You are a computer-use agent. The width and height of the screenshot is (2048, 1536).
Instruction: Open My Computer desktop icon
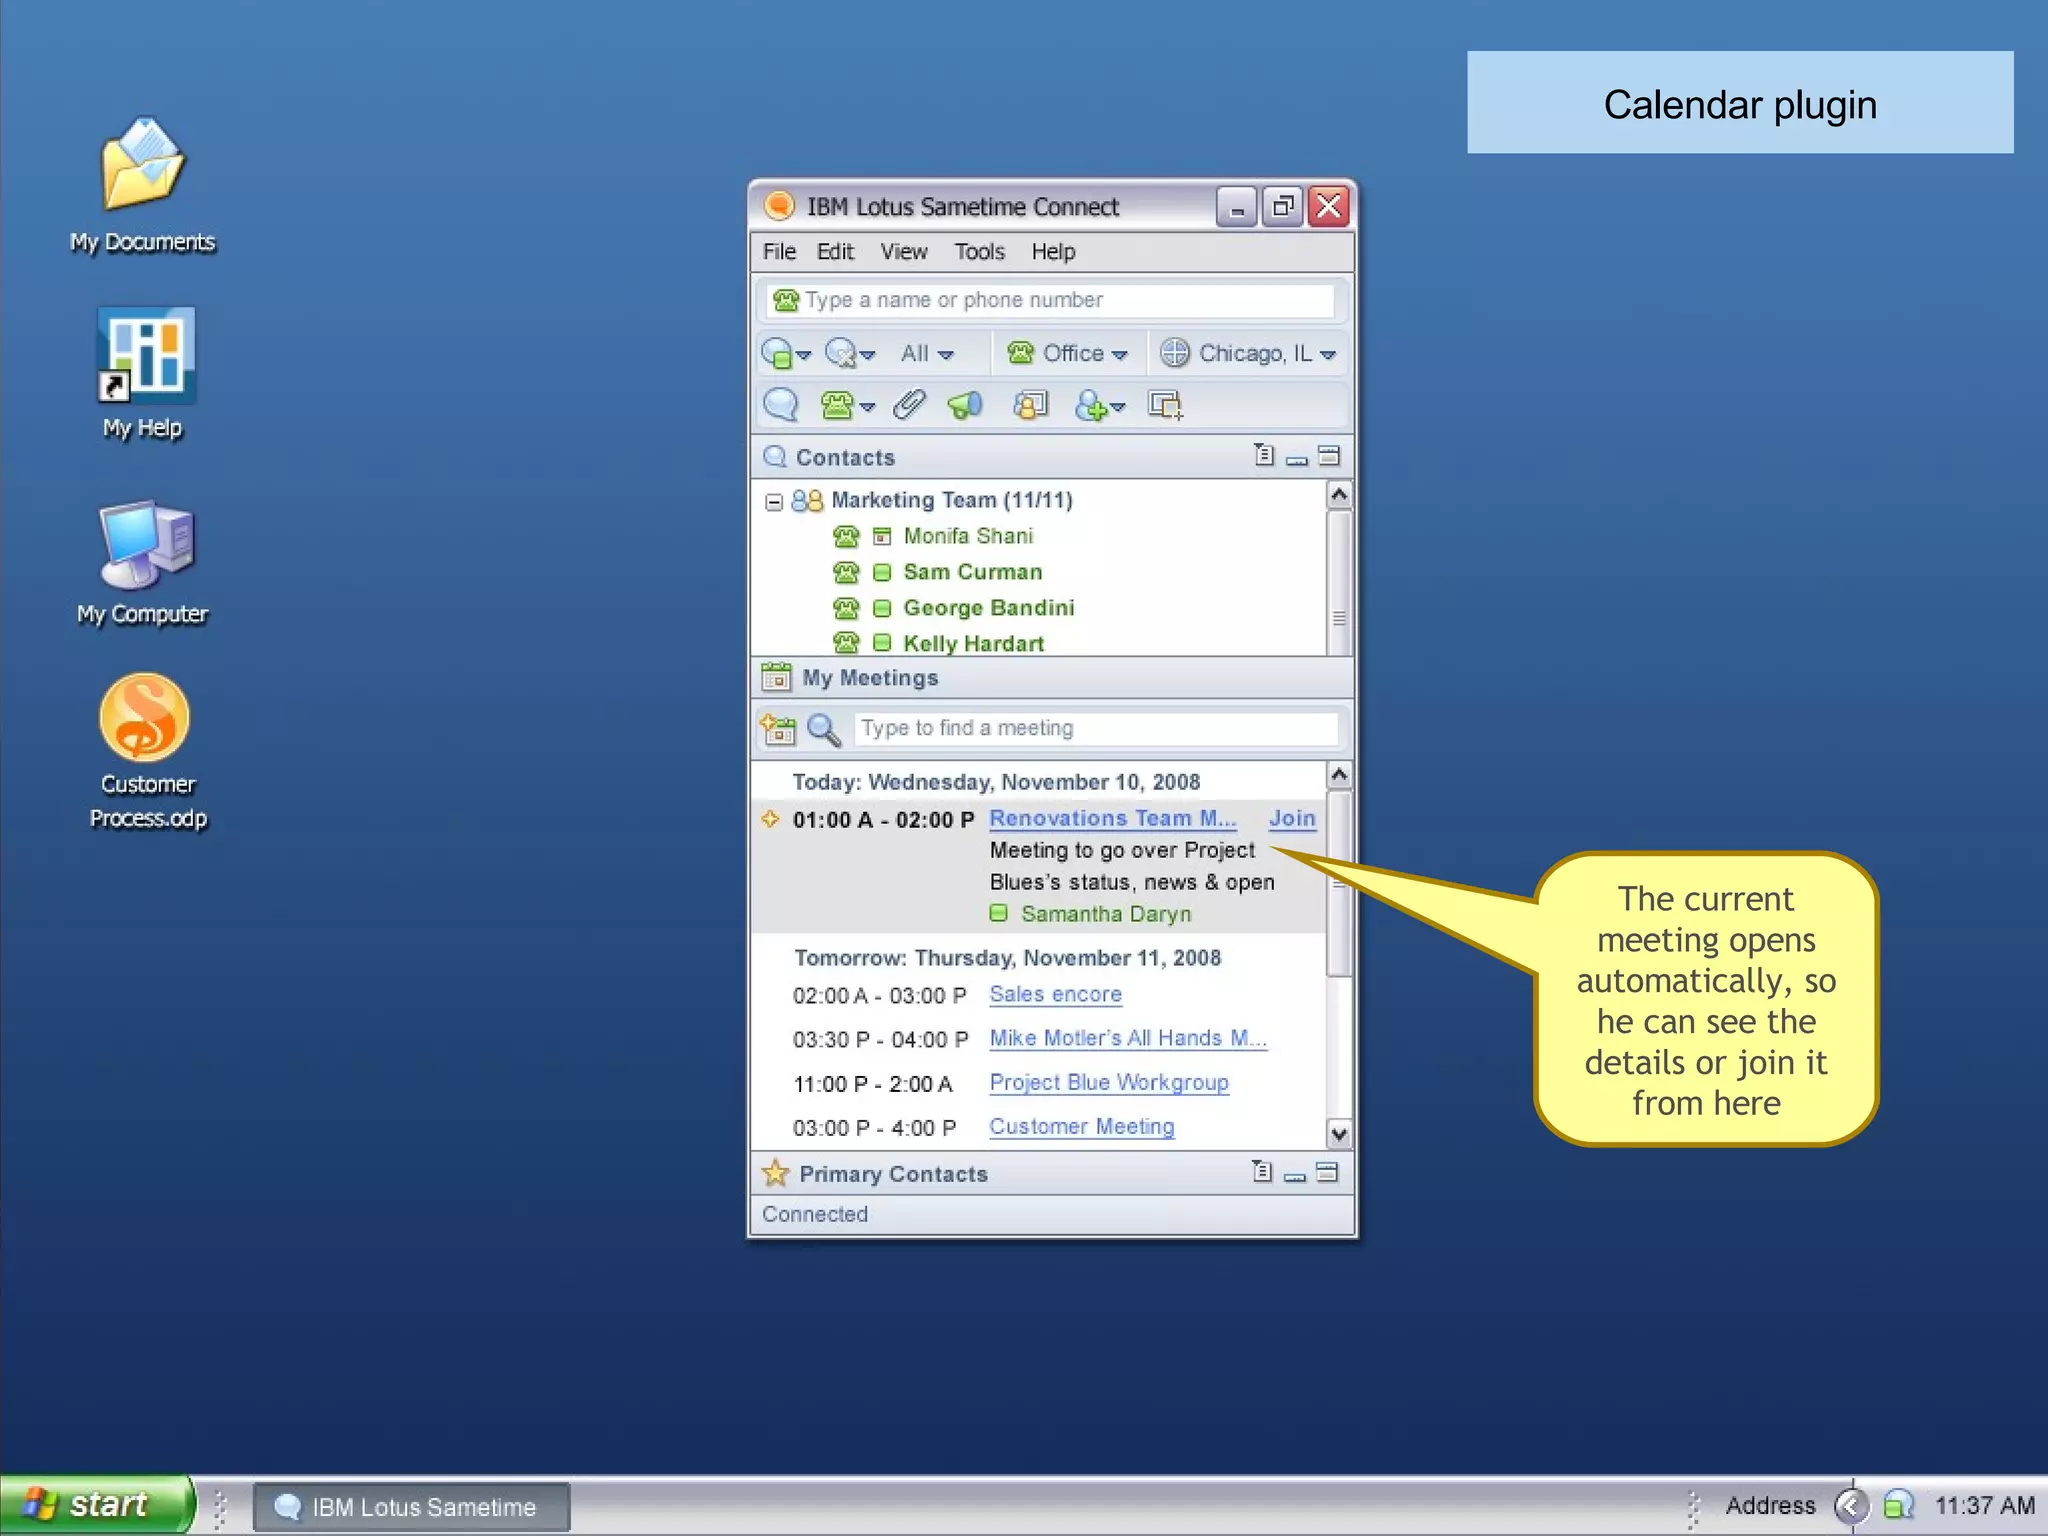pyautogui.click(x=143, y=563)
